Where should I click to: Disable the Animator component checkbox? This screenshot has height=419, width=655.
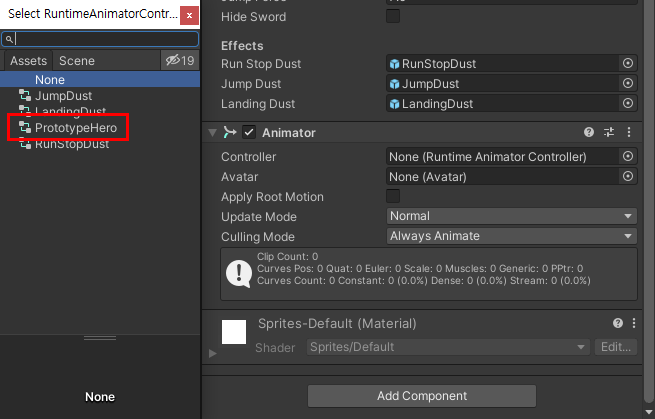point(249,132)
